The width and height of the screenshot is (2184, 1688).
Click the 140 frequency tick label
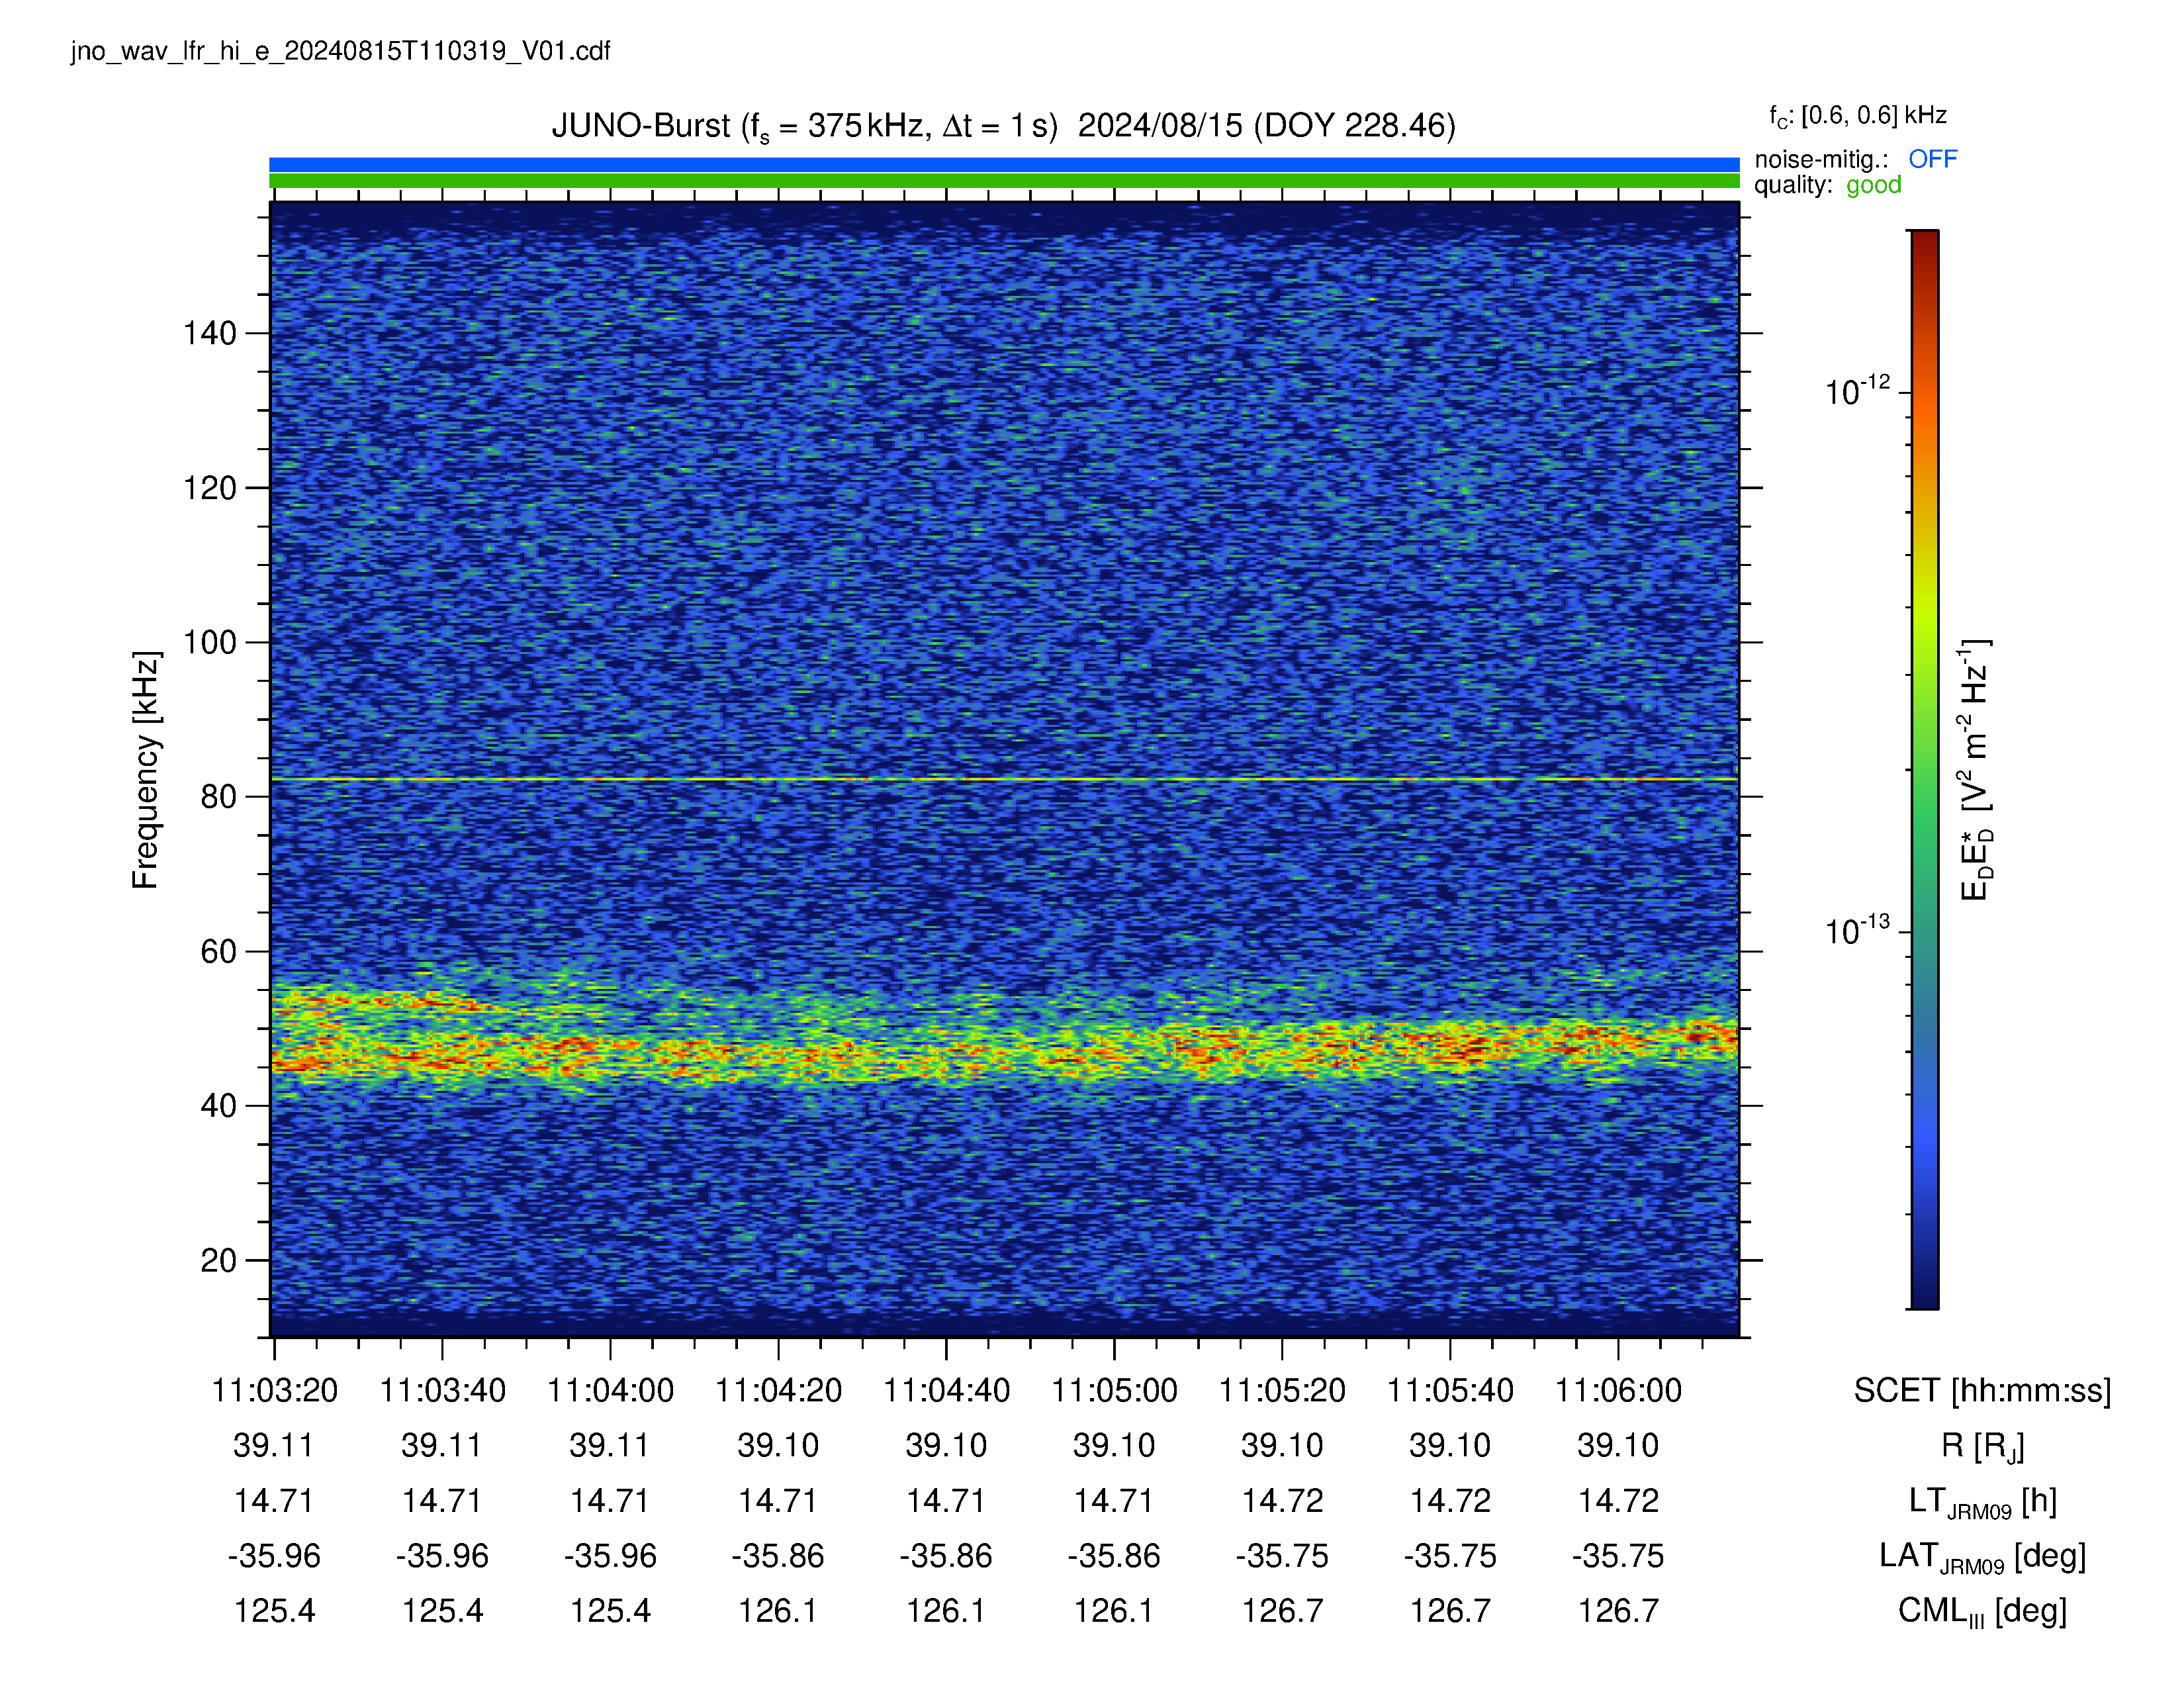pos(209,333)
